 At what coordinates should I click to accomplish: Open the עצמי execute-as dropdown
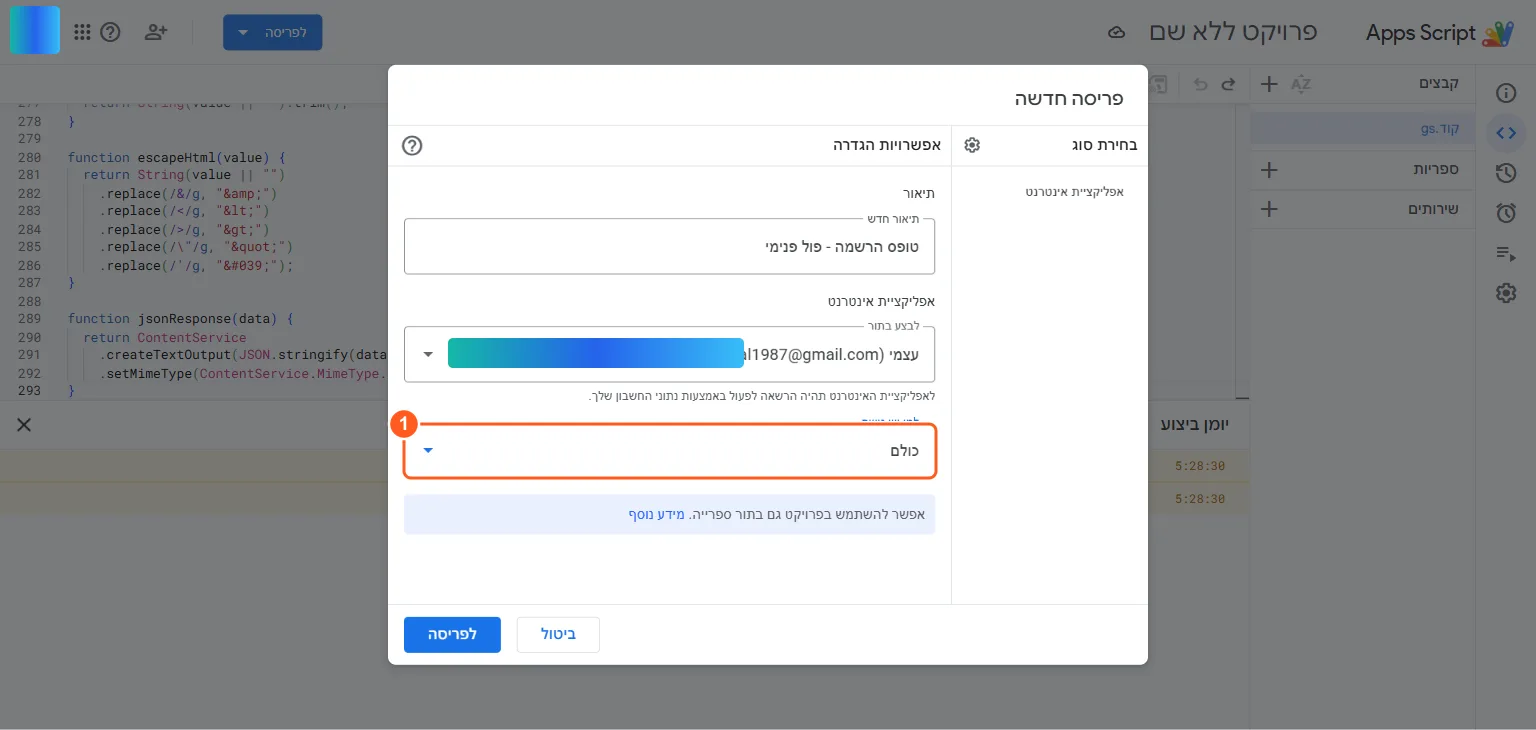click(x=669, y=354)
